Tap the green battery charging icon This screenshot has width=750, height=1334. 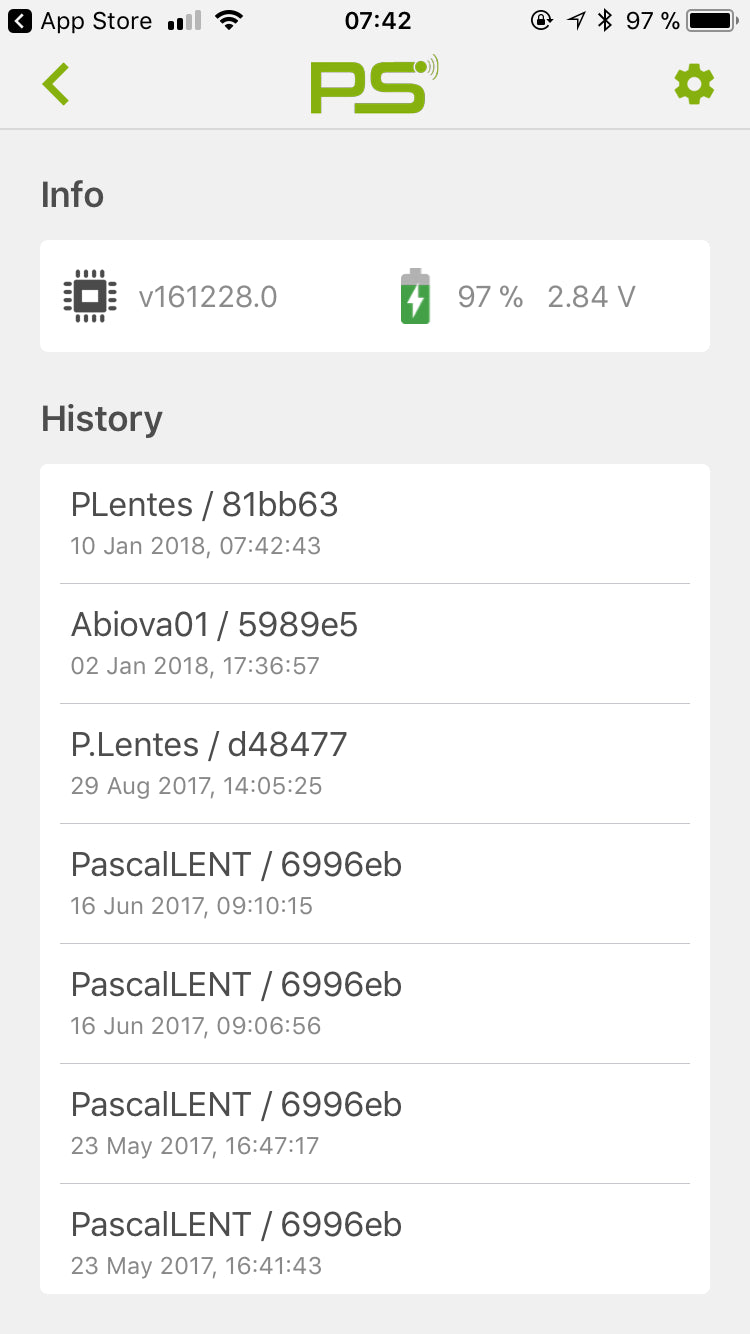point(415,297)
